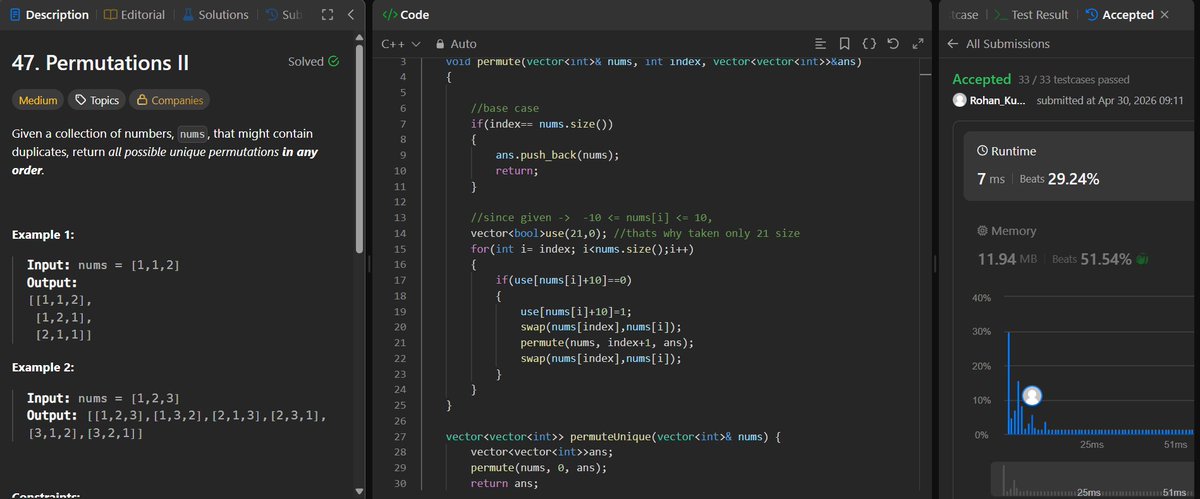1200x499 pixels.
Task: Click the Editorial book icon
Action: pos(110,15)
